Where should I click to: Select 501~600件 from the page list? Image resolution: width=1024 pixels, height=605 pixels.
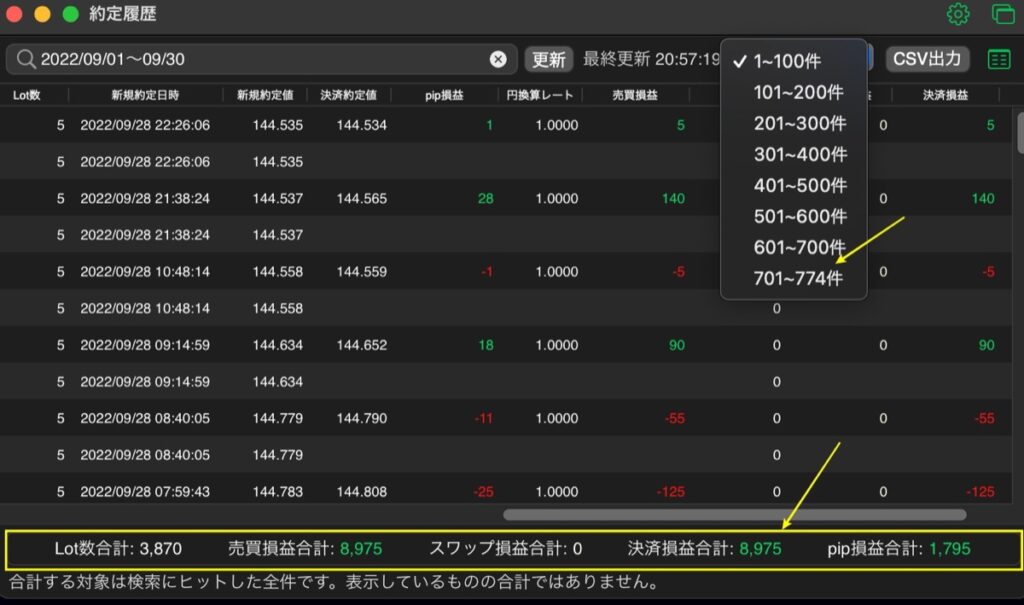tap(793, 216)
